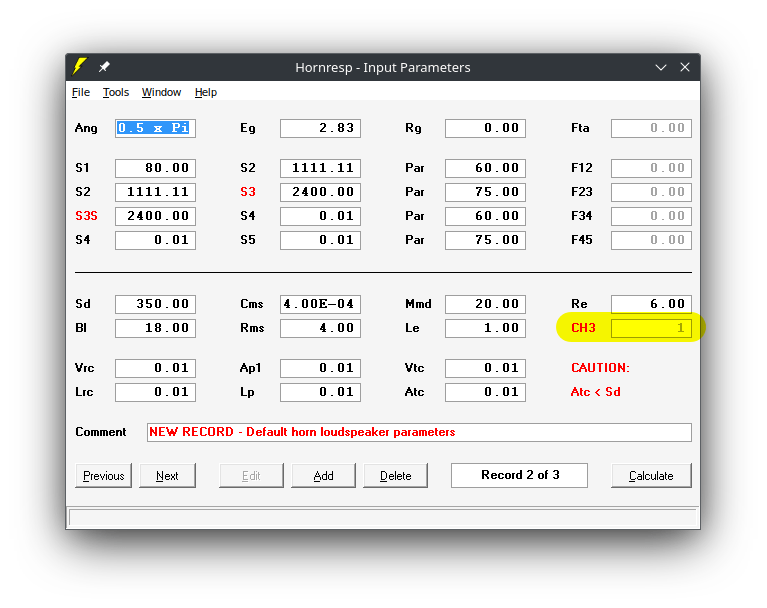
Task: Click the disabled F23 field
Action: coord(651,192)
